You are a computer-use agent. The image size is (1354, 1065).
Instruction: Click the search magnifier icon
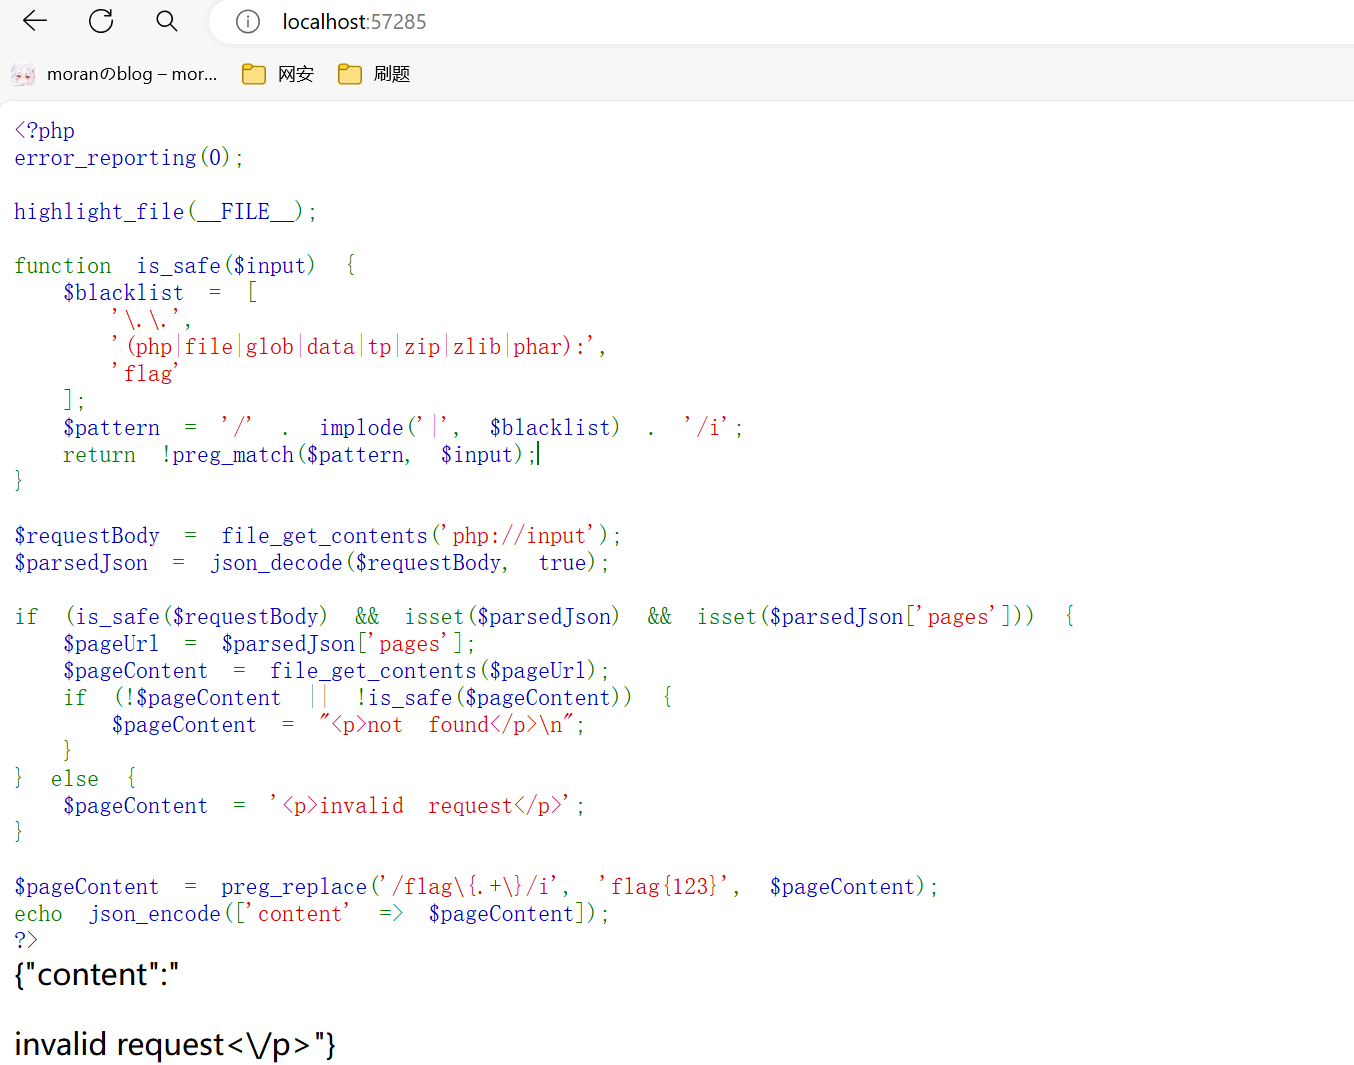tap(167, 21)
